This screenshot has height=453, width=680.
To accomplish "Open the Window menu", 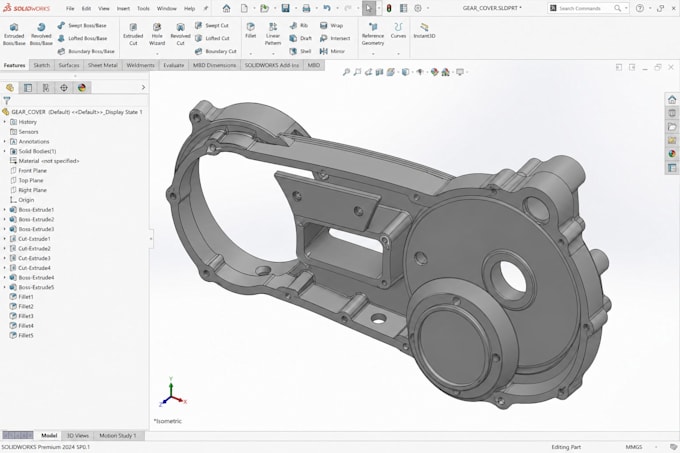I will (x=167, y=8).
